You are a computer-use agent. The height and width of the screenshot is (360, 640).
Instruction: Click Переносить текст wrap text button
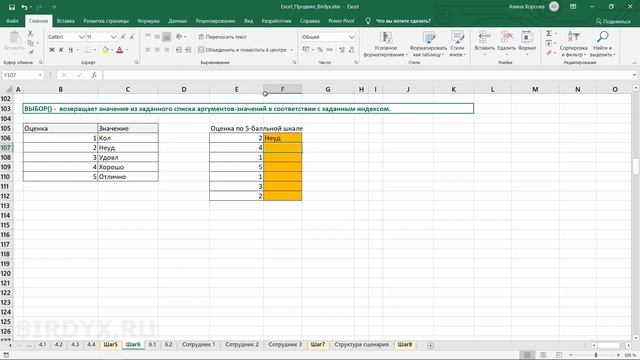pos(222,37)
